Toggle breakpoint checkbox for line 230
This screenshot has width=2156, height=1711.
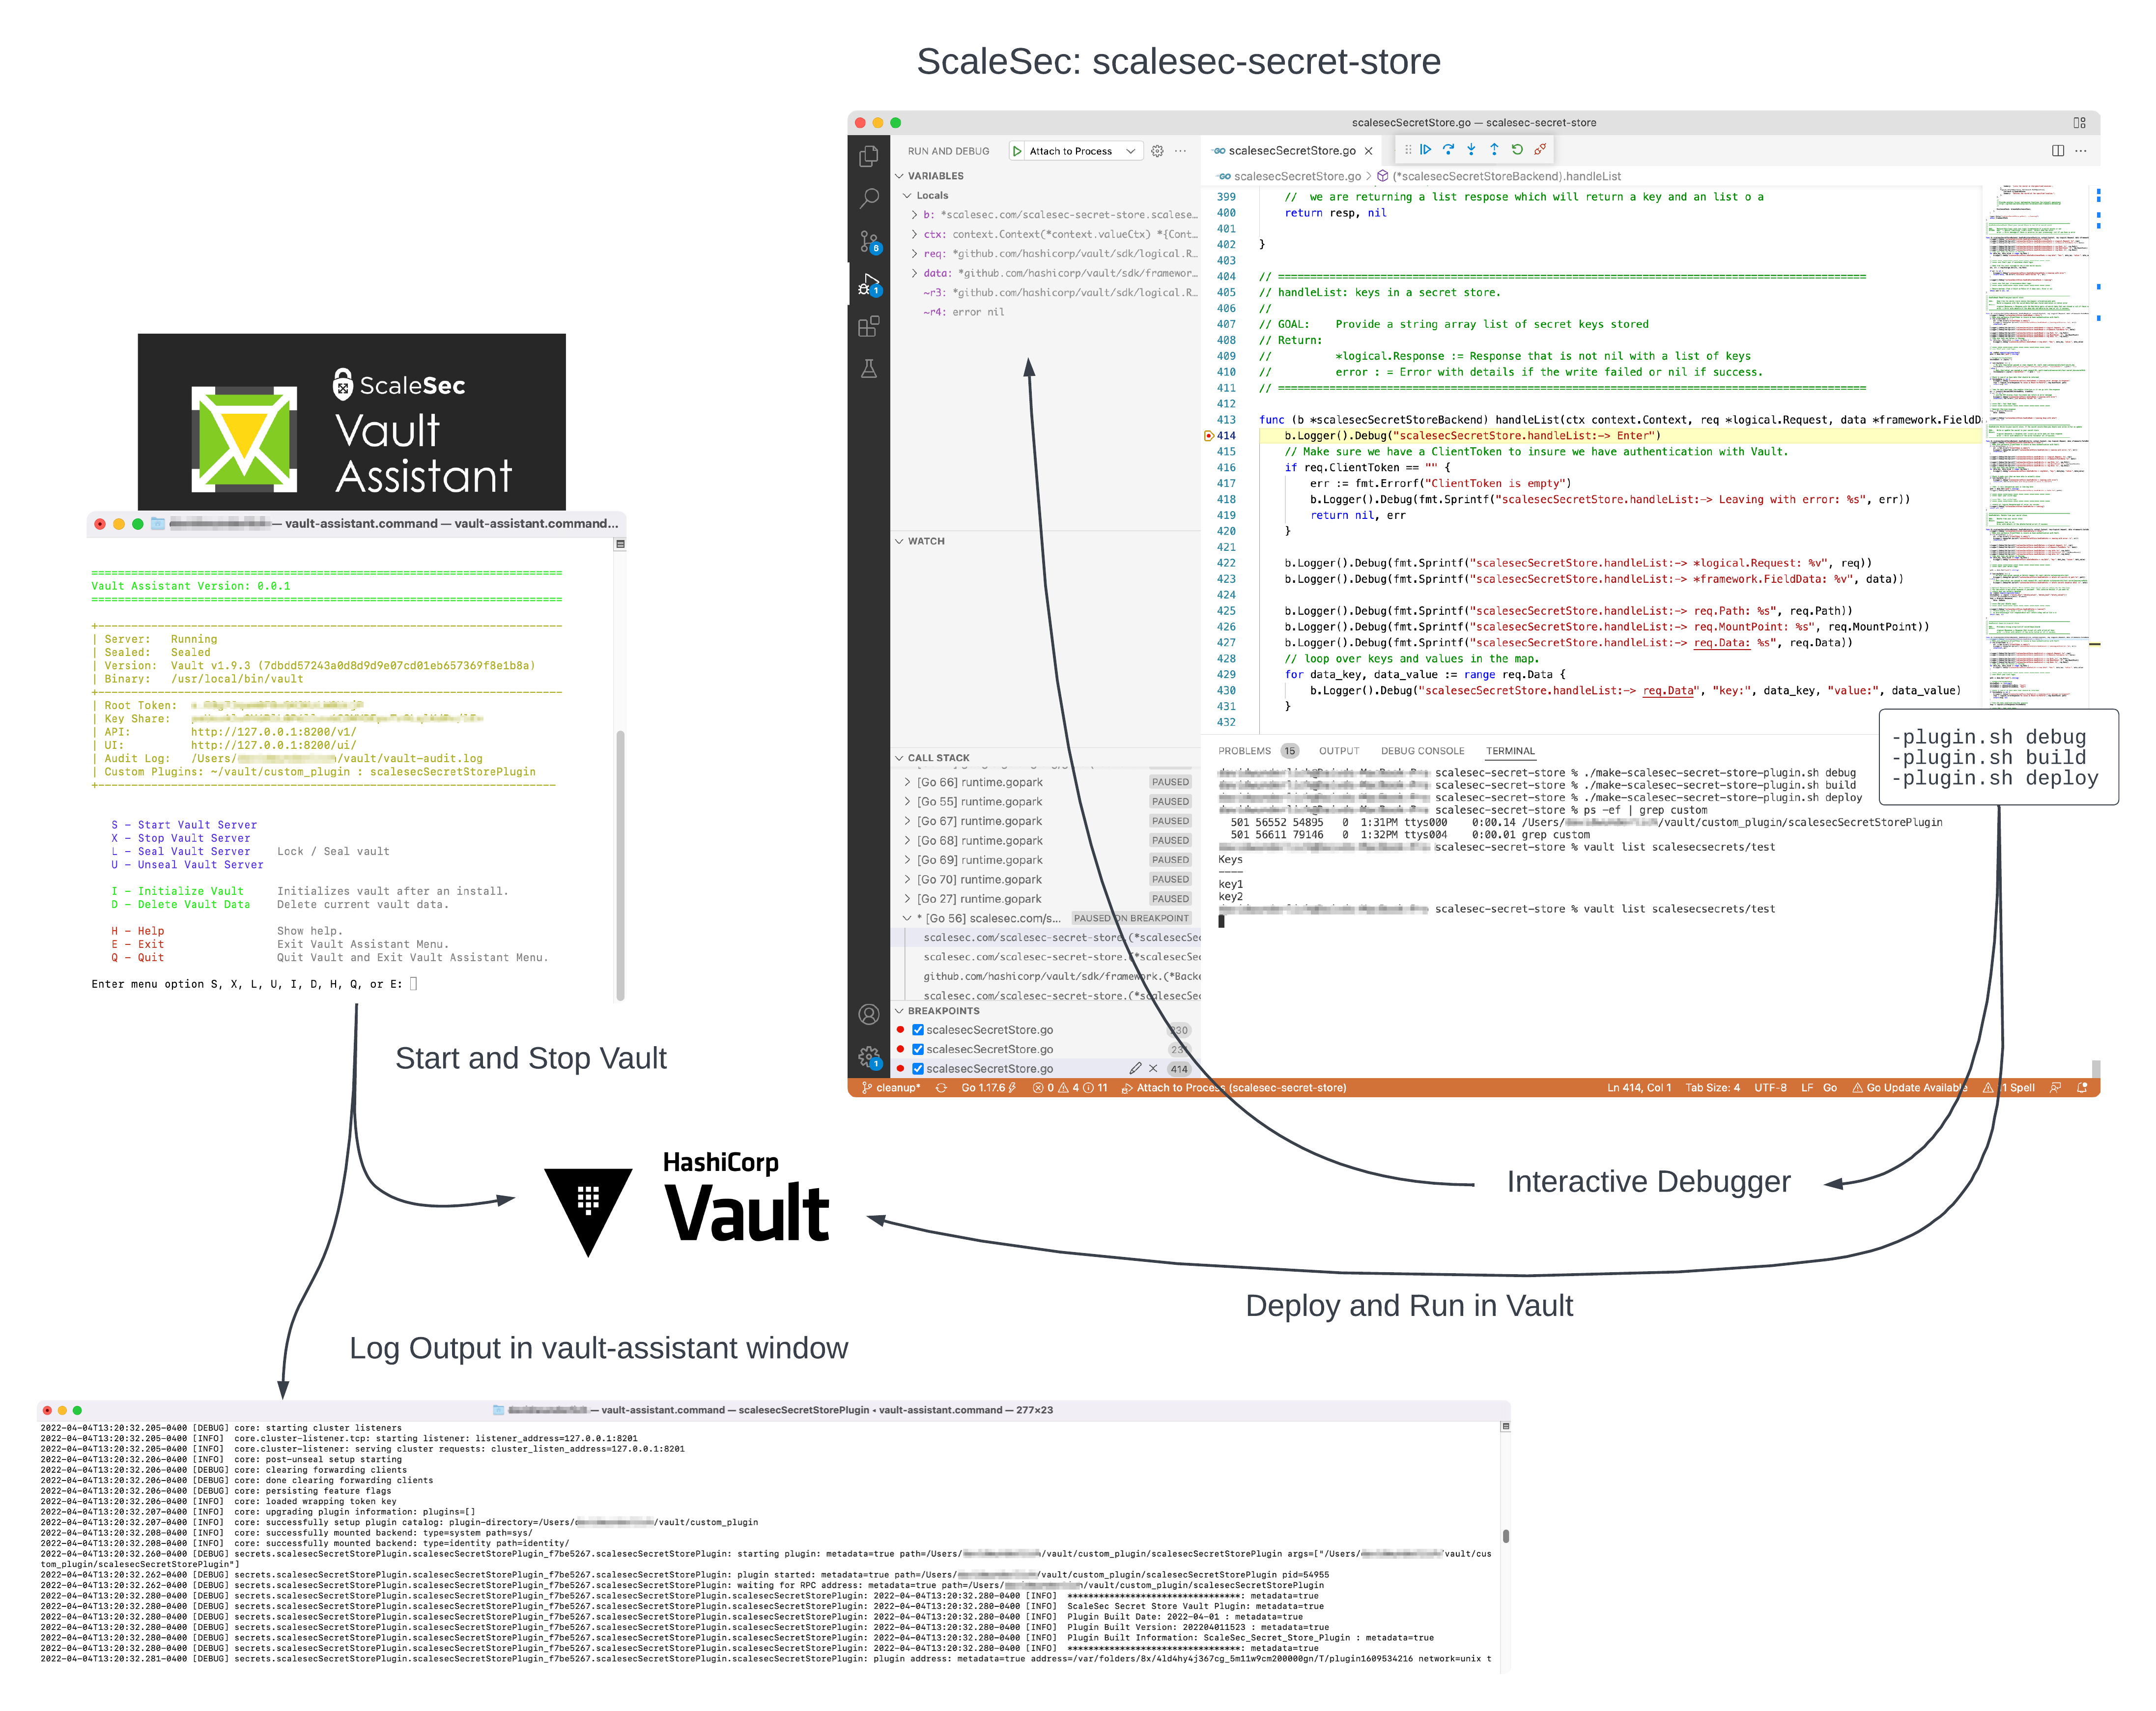click(x=917, y=1030)
